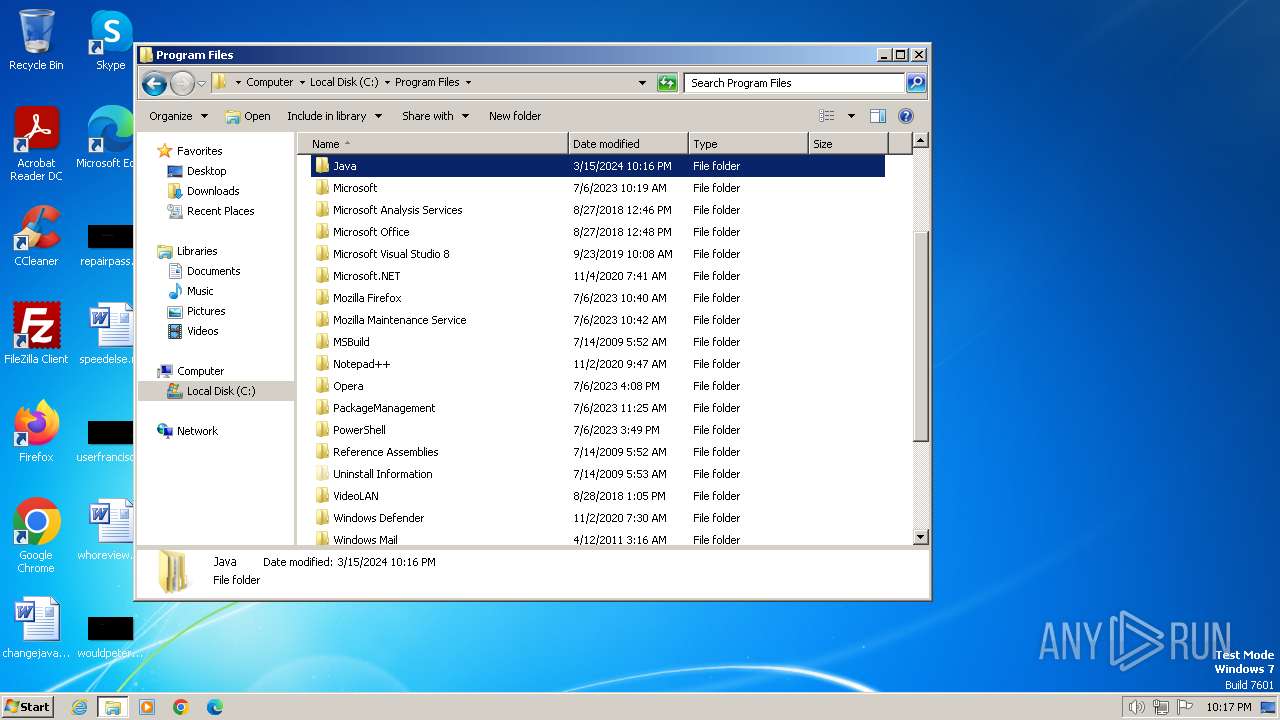Refresh the Program Files folder view
The height and width of the screenshot is (720, 1280).
(667, 83)
